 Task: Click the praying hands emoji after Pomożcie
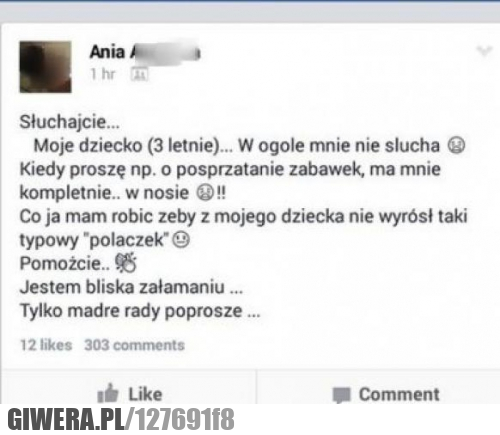[x=126, y=263]
